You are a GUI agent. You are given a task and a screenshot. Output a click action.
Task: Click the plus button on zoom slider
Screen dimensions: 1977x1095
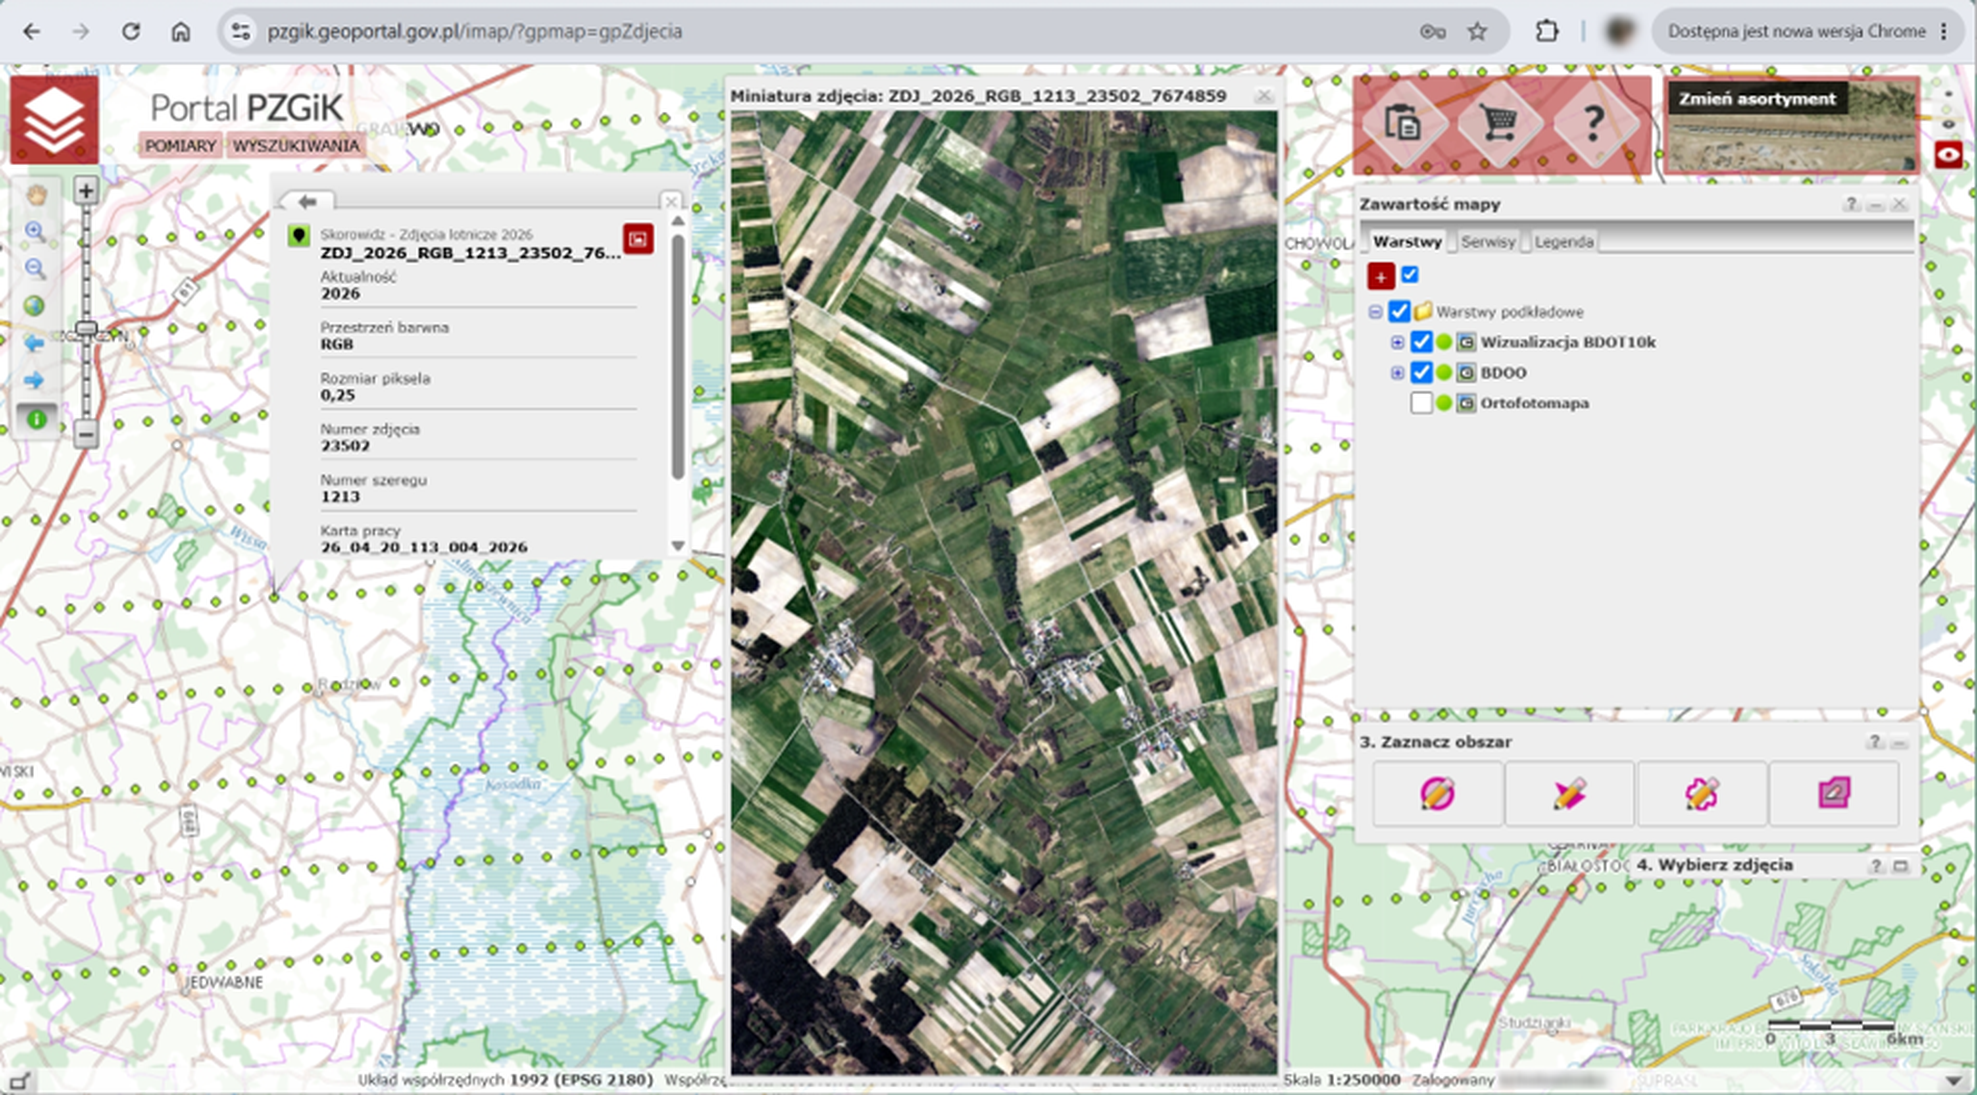(x=86, y=191)
